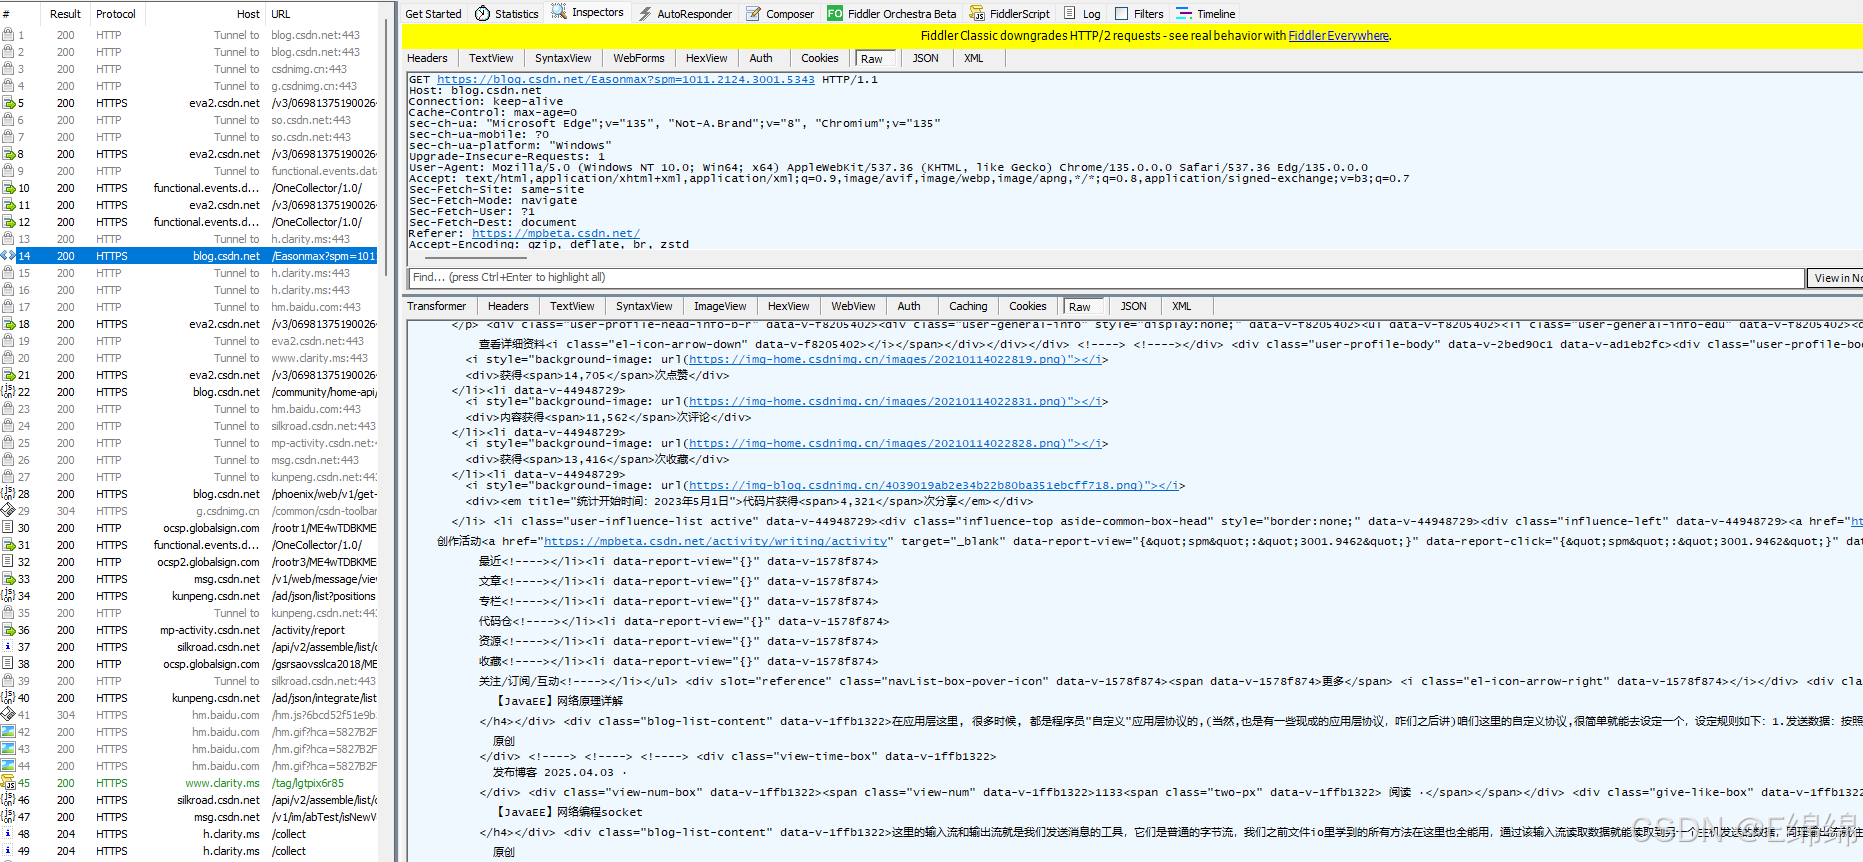This screenshot has width=1863, height=862.
Task: Open response WebView tab
Action: coord(853,306)
